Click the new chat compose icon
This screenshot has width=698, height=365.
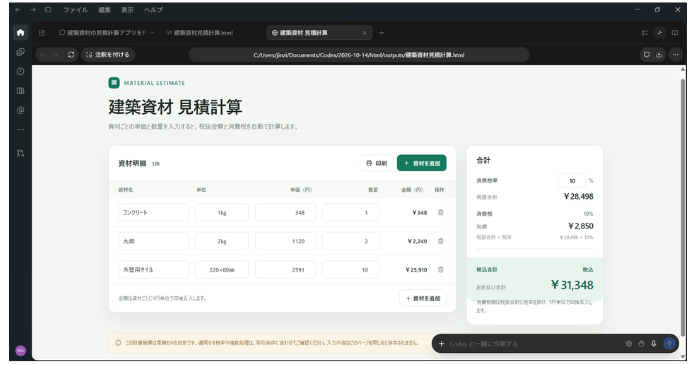click(42, 32)
